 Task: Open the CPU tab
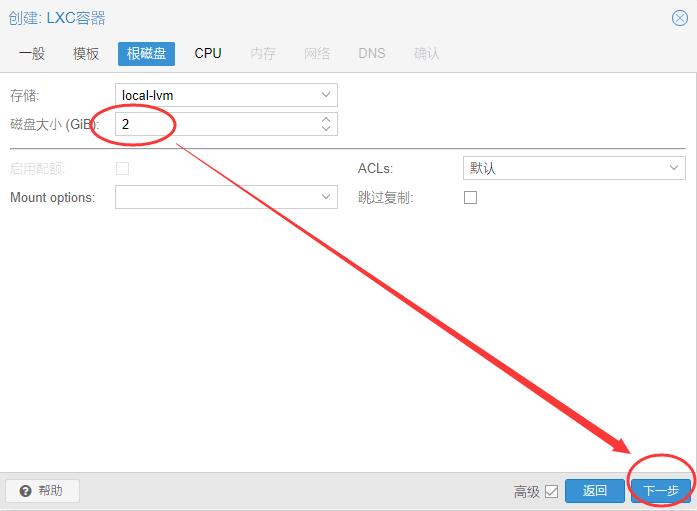coord(208,54)
